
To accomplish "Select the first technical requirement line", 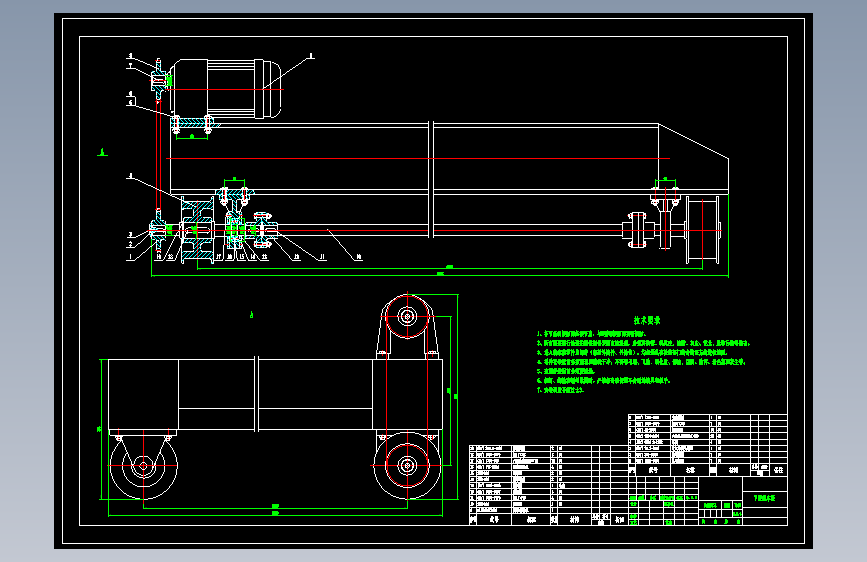I will coord(591,334).
